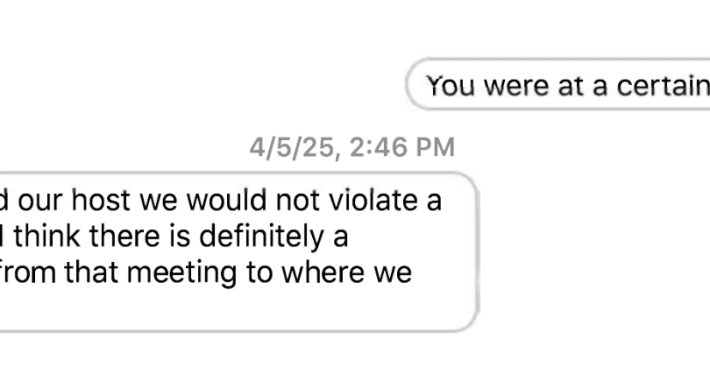Click the date "4/5/25" in the timestamp

click(292, 148)
